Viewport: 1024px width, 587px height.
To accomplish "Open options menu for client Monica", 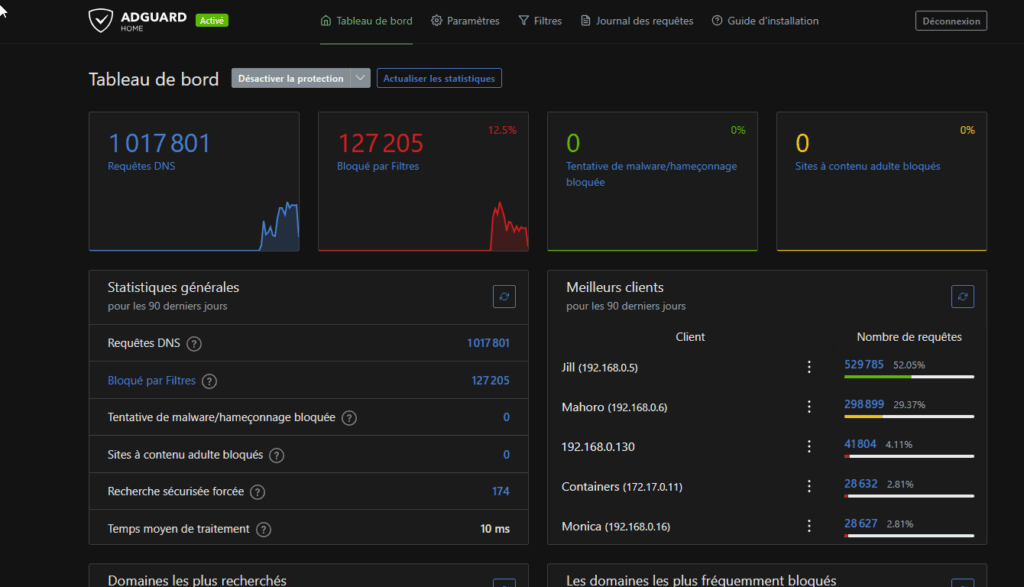I will (809, 526).
